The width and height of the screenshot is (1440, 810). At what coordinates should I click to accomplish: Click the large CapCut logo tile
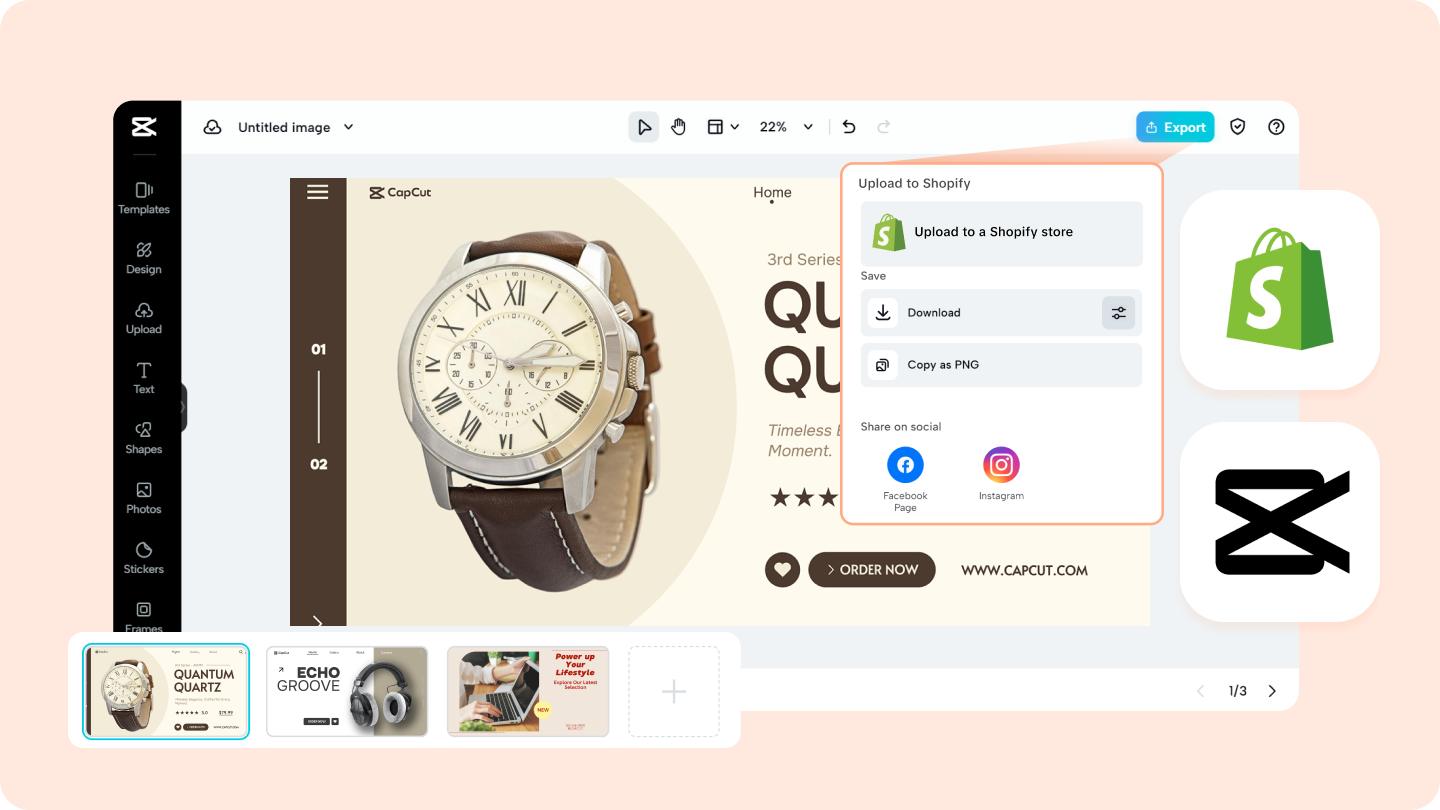1280,522
